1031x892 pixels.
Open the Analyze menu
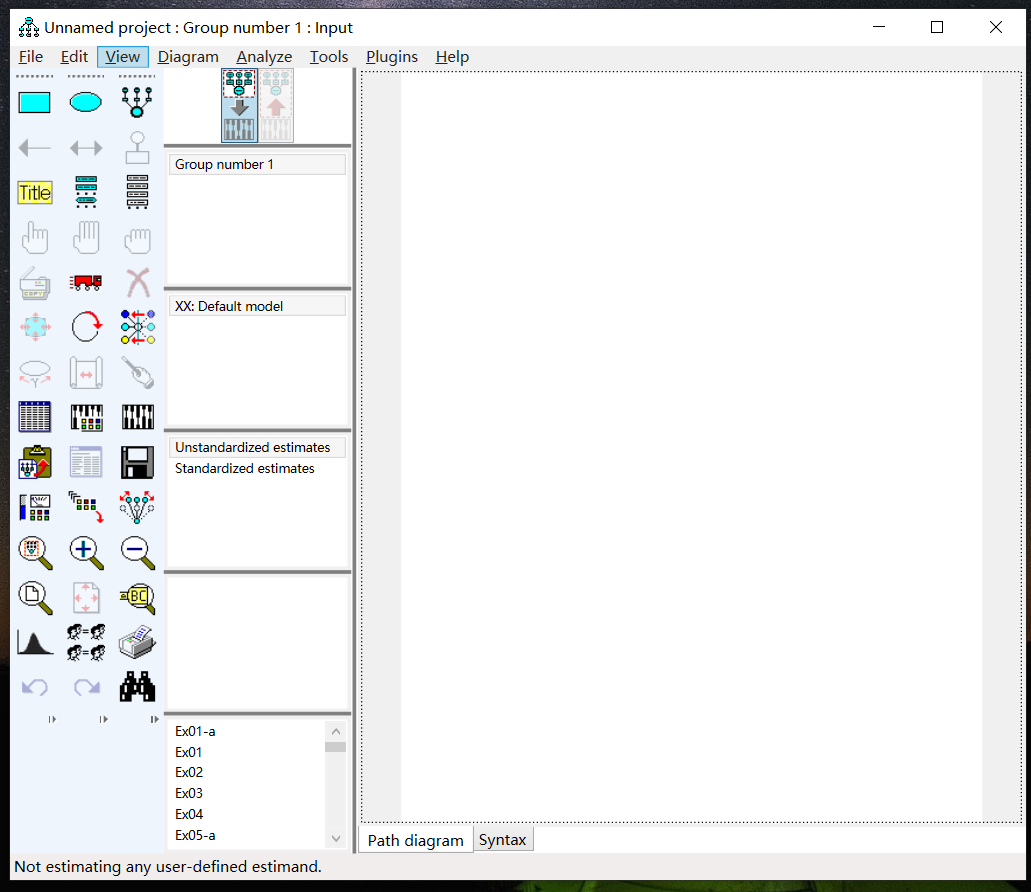point(264,57)
